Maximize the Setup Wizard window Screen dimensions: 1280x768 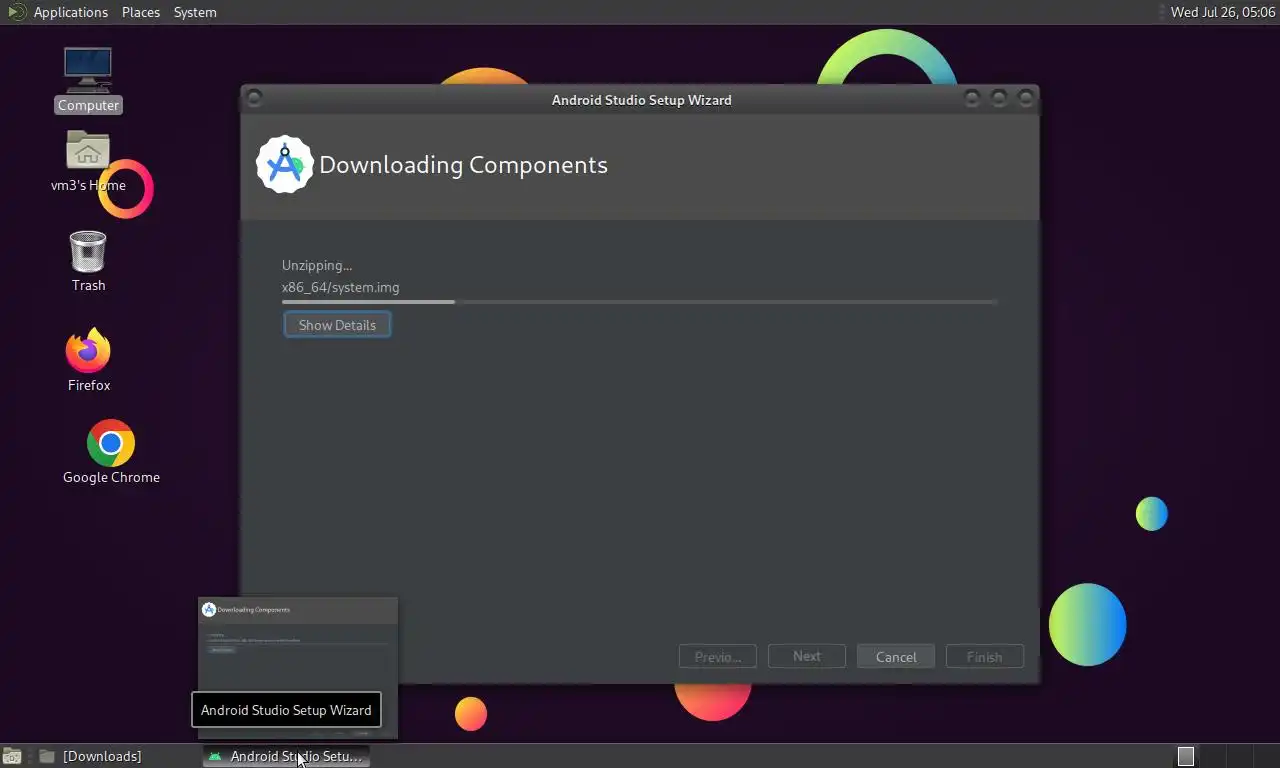[998, 98]
